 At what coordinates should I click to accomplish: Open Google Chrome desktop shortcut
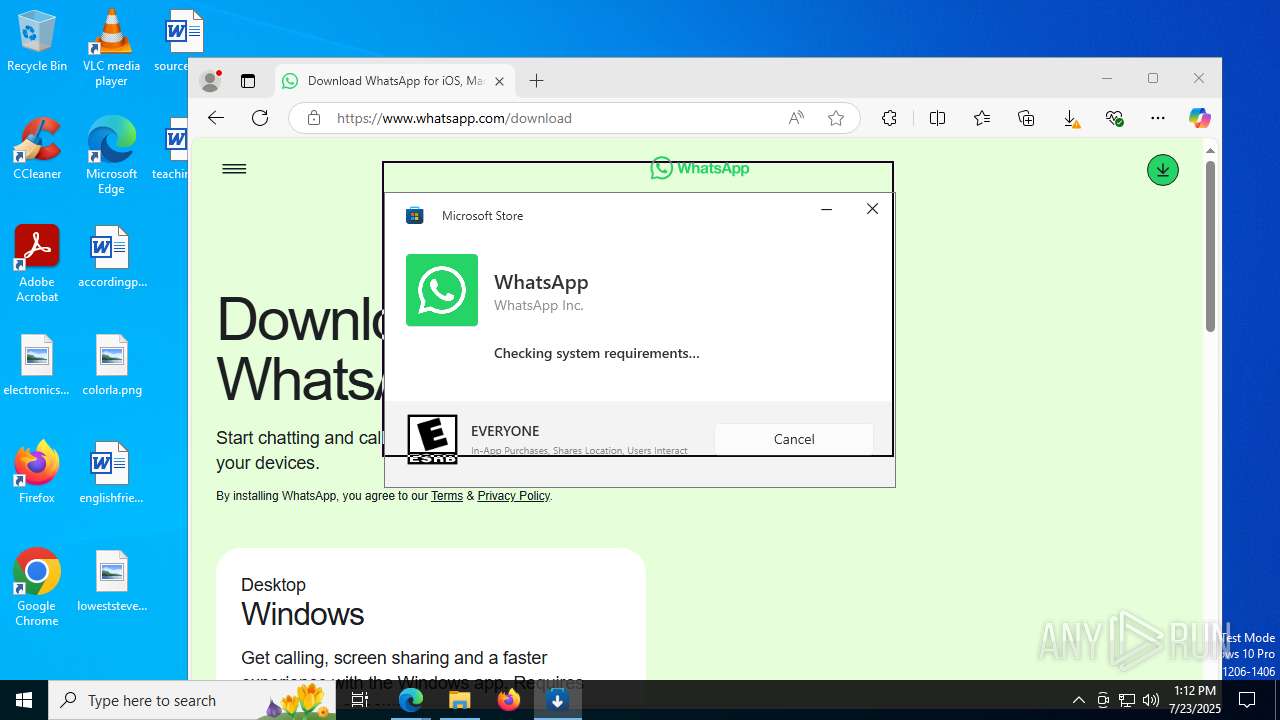(x=37, y=588)
